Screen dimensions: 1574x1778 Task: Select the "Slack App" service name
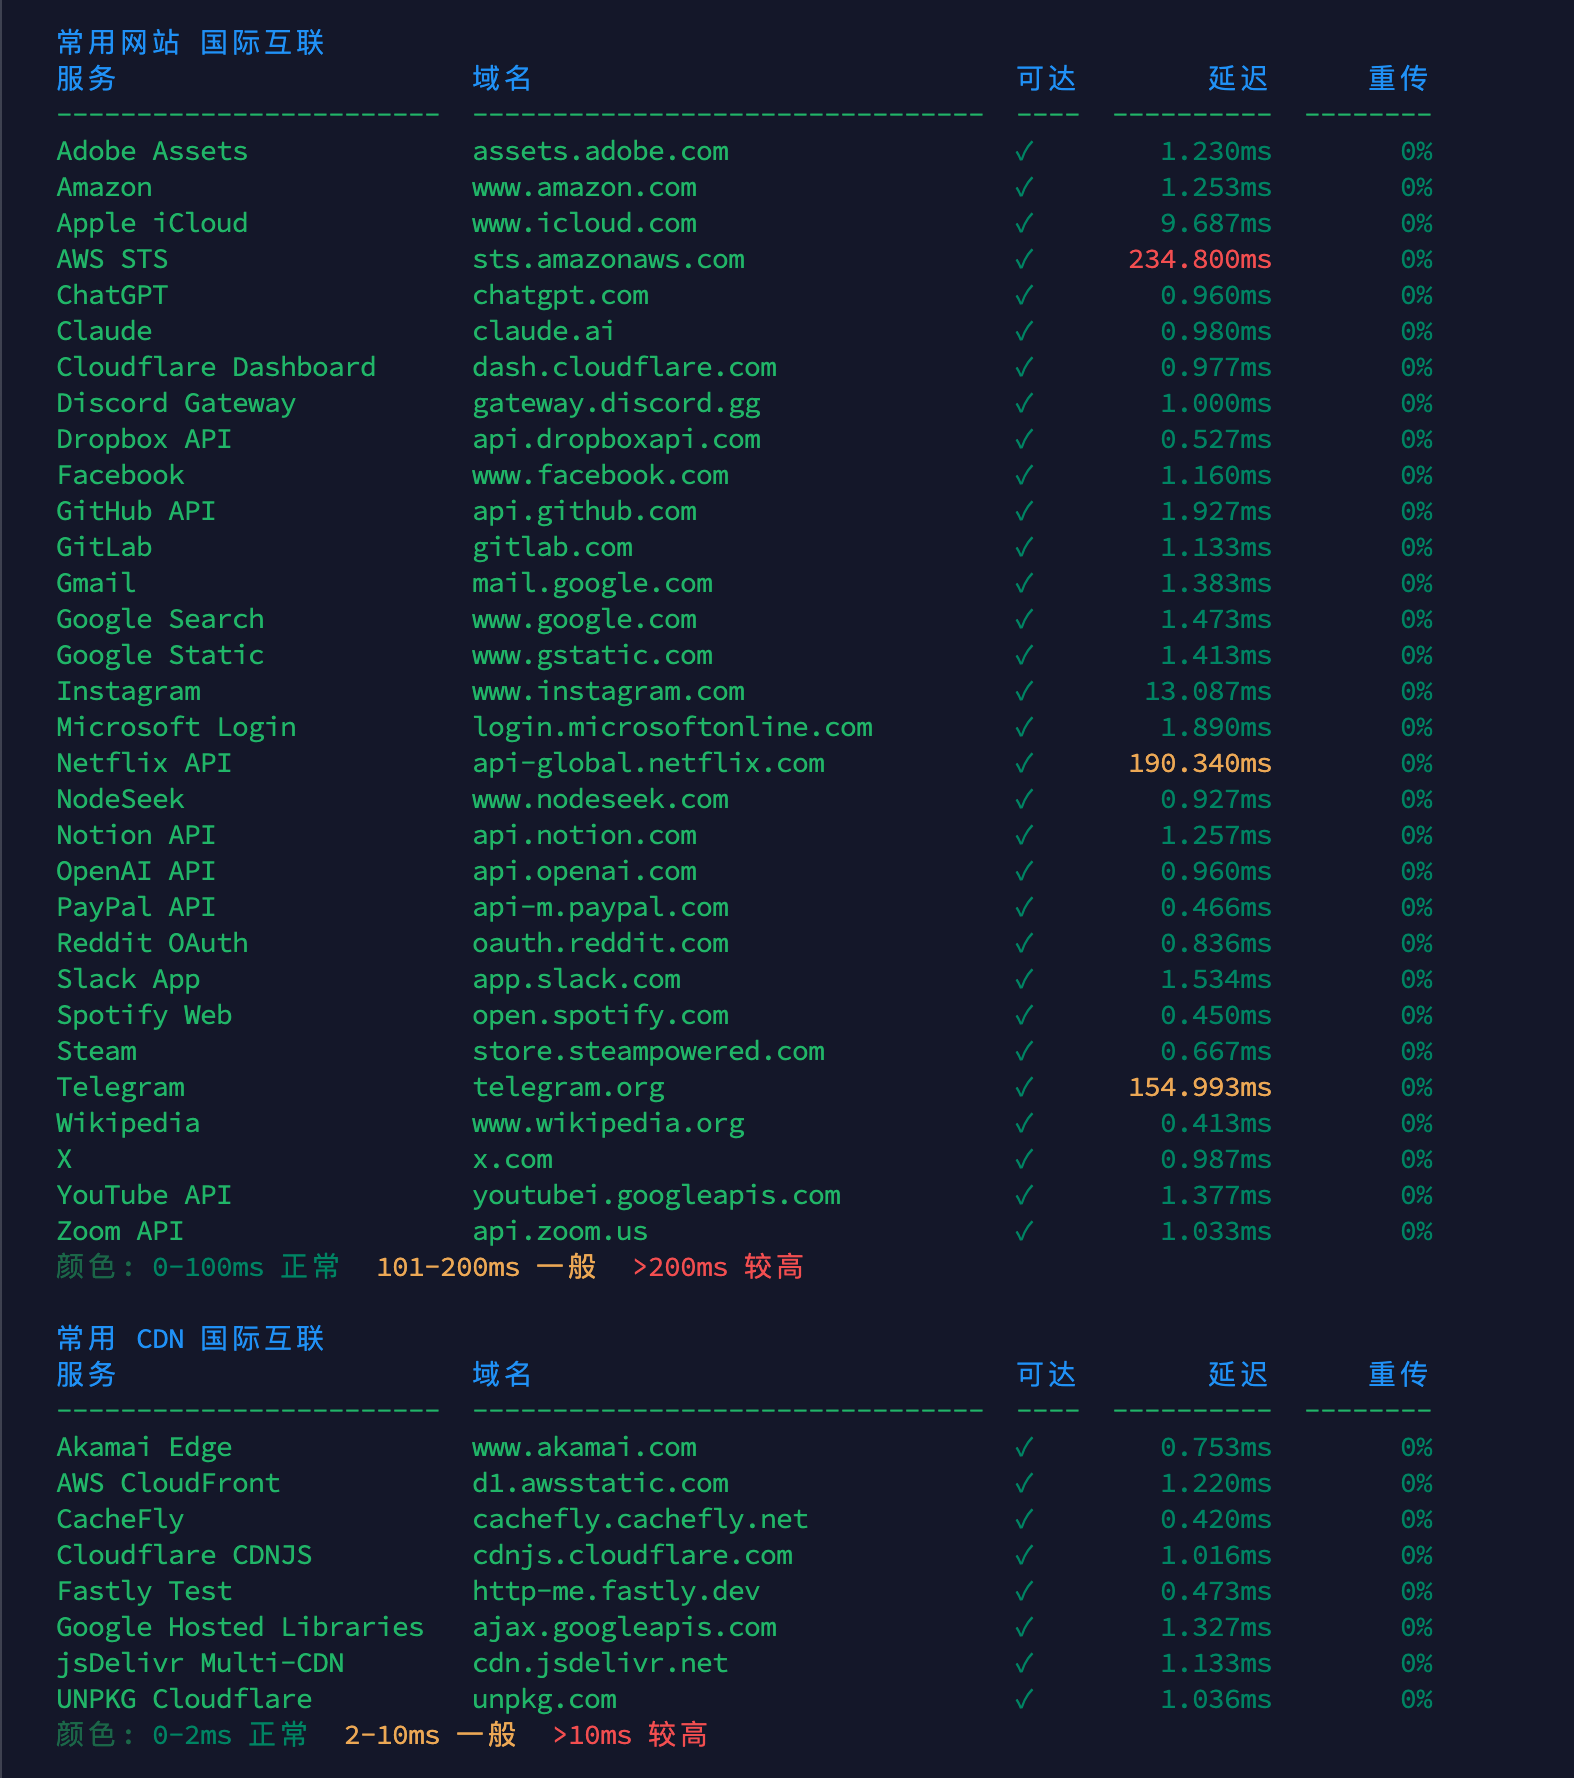(x=128, y=979)
